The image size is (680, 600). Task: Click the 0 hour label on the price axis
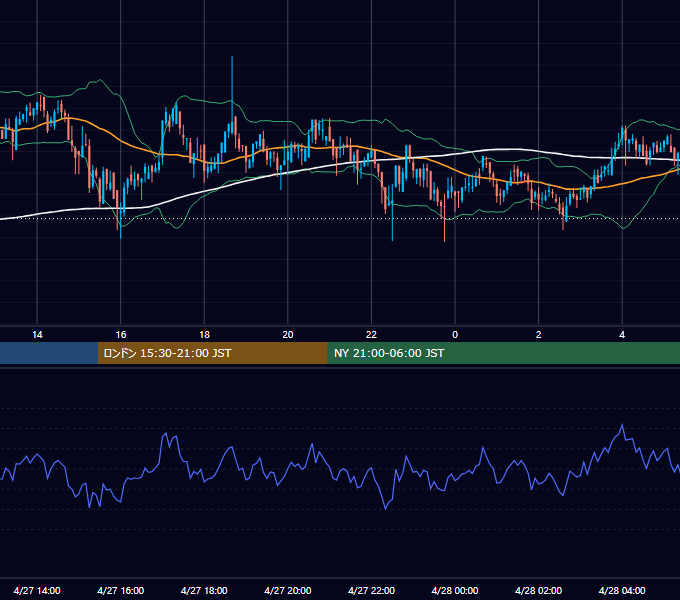pos(455,335)
